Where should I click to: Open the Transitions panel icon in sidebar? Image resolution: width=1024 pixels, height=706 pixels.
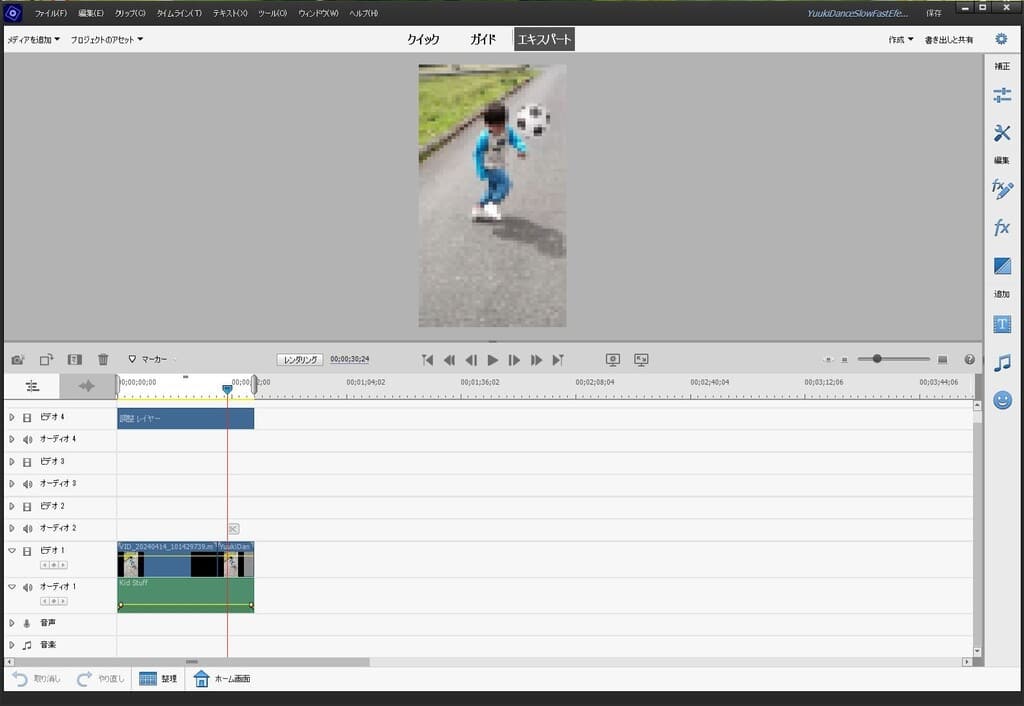pos(1001,266)
